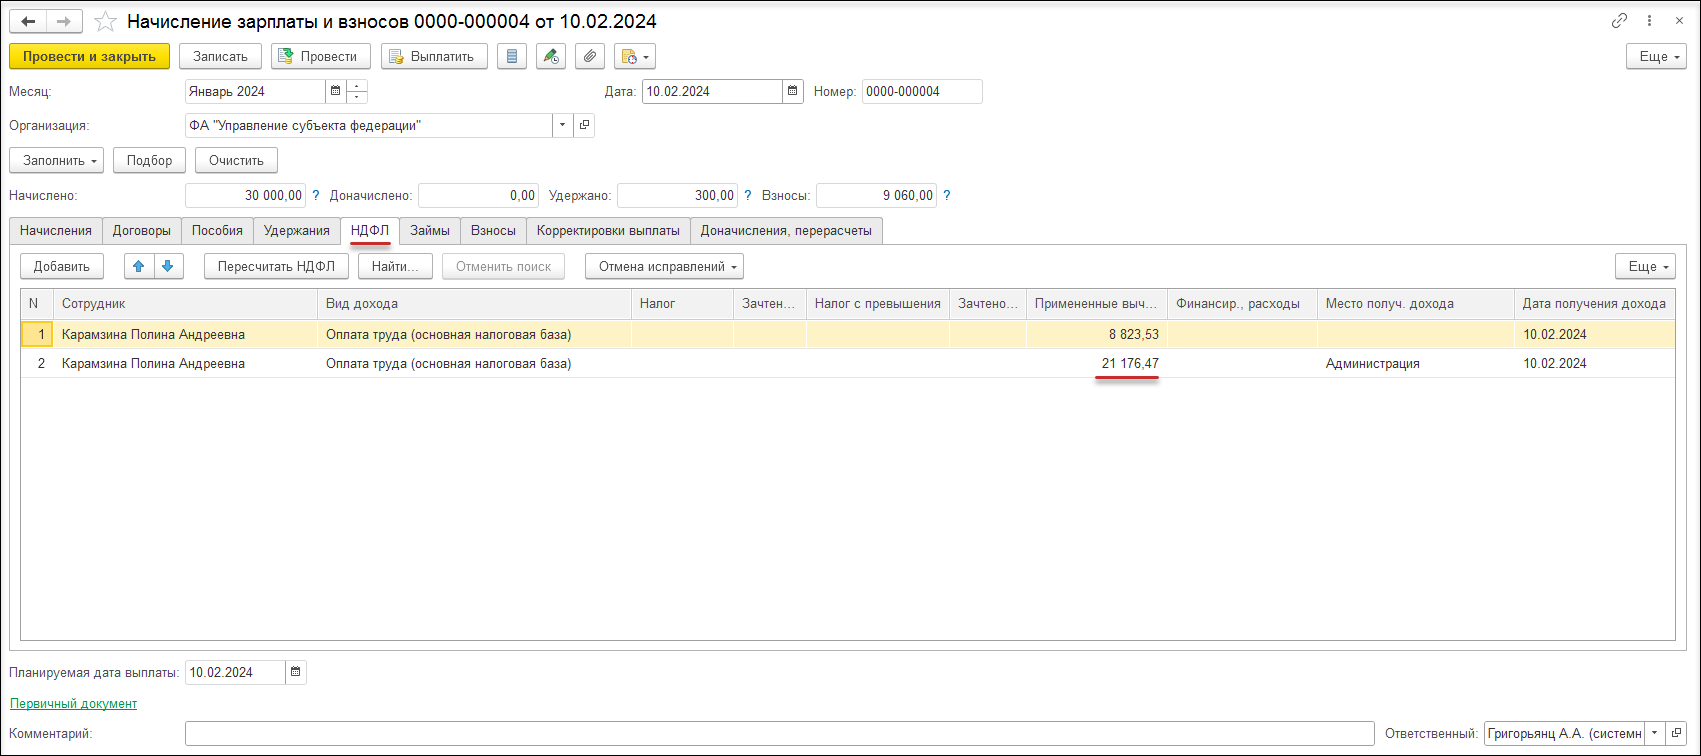Open the Отмена исправлений dropdown

[664, 266]
